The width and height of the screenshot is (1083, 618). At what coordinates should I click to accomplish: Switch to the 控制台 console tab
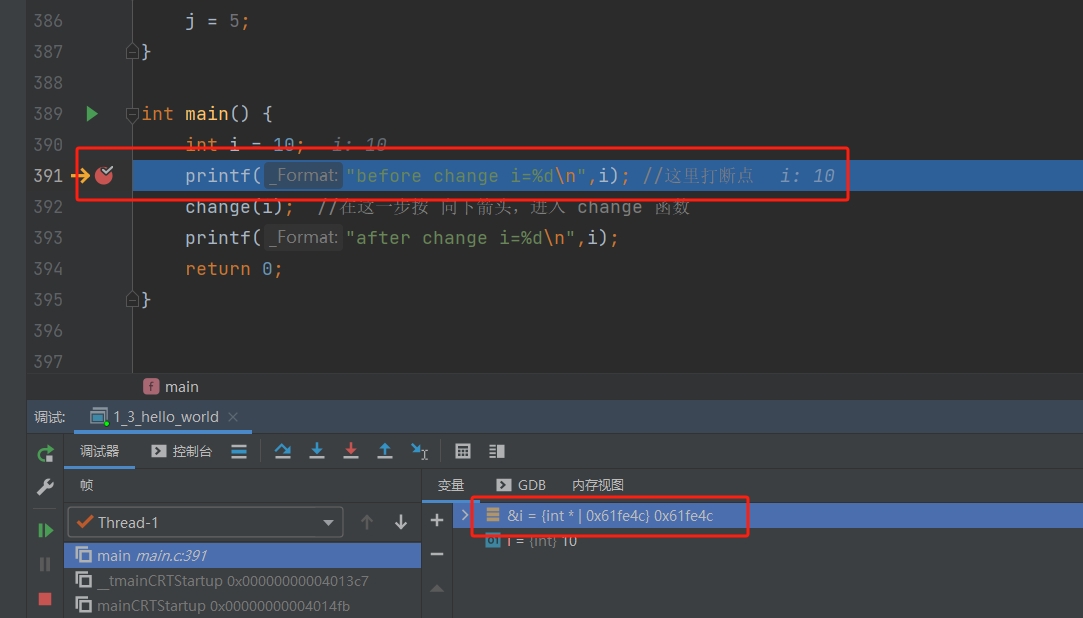[x=182, y=451]
